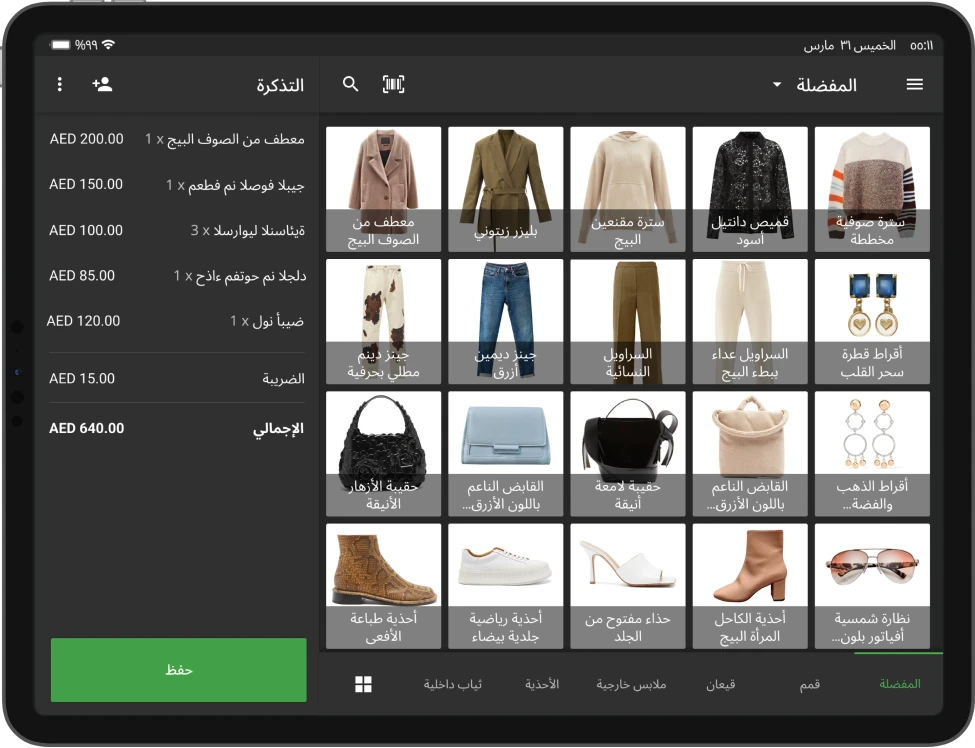Switch to the قمم tab
Image resolution: width=975 pixels, height=748 pixels.
(x=809, y=683)
